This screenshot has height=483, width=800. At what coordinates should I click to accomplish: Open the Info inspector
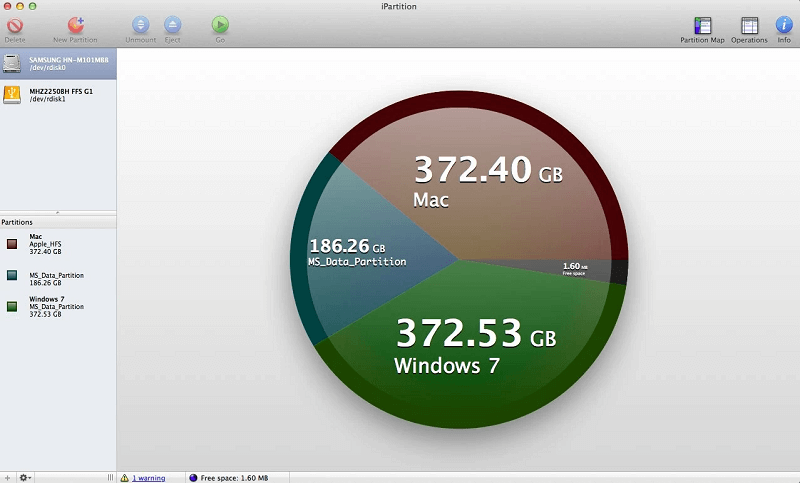coord(784,27)
